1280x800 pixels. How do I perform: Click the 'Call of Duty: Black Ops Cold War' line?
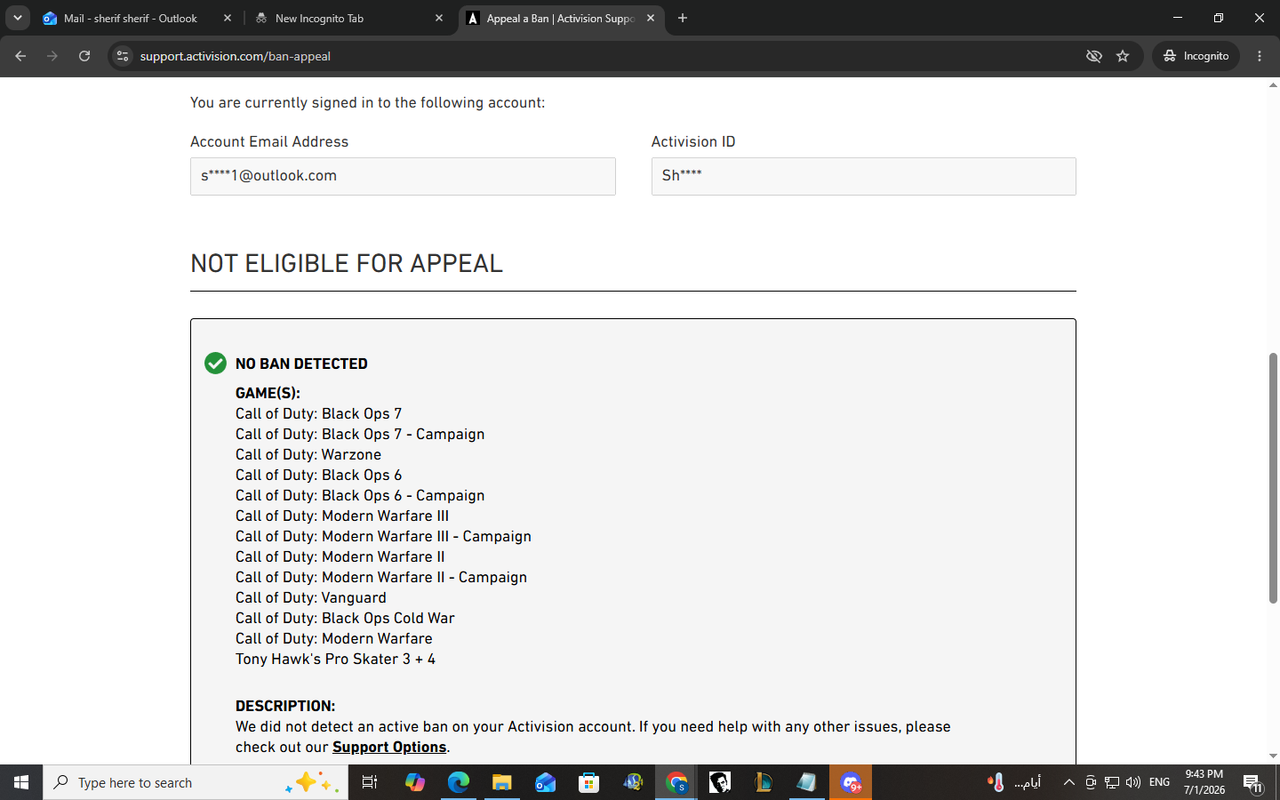pyautogui.click(x=345, y=618)
